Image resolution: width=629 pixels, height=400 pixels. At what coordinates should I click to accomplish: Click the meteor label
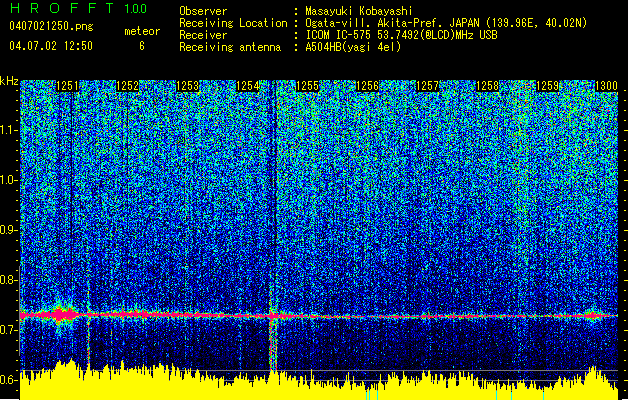coord(142,31)
